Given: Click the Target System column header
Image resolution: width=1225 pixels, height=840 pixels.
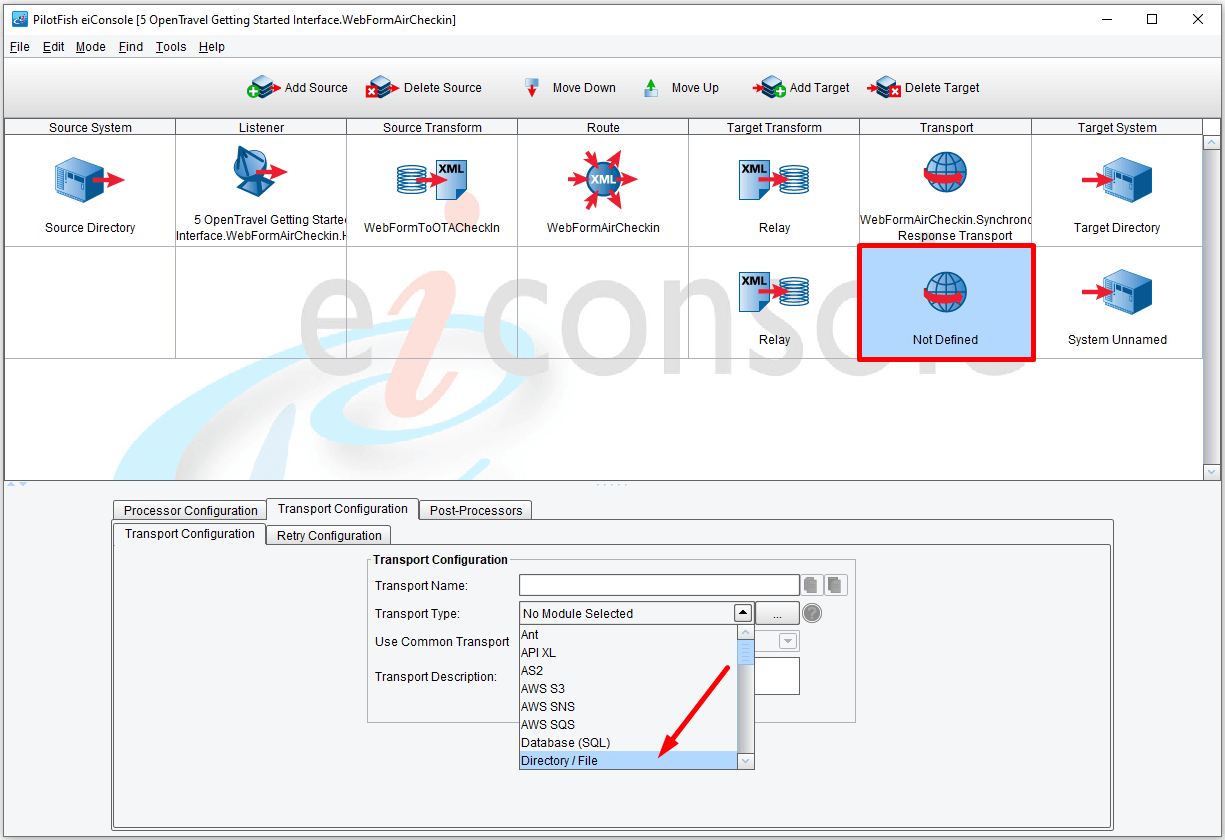Looking at the screenshot, I should pos(1117,127).
